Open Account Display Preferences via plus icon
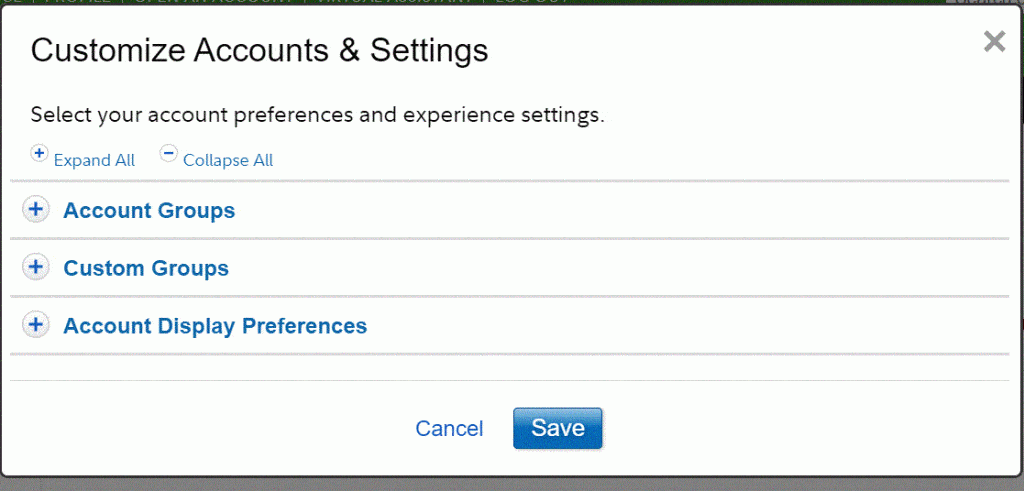 [36, 325]
